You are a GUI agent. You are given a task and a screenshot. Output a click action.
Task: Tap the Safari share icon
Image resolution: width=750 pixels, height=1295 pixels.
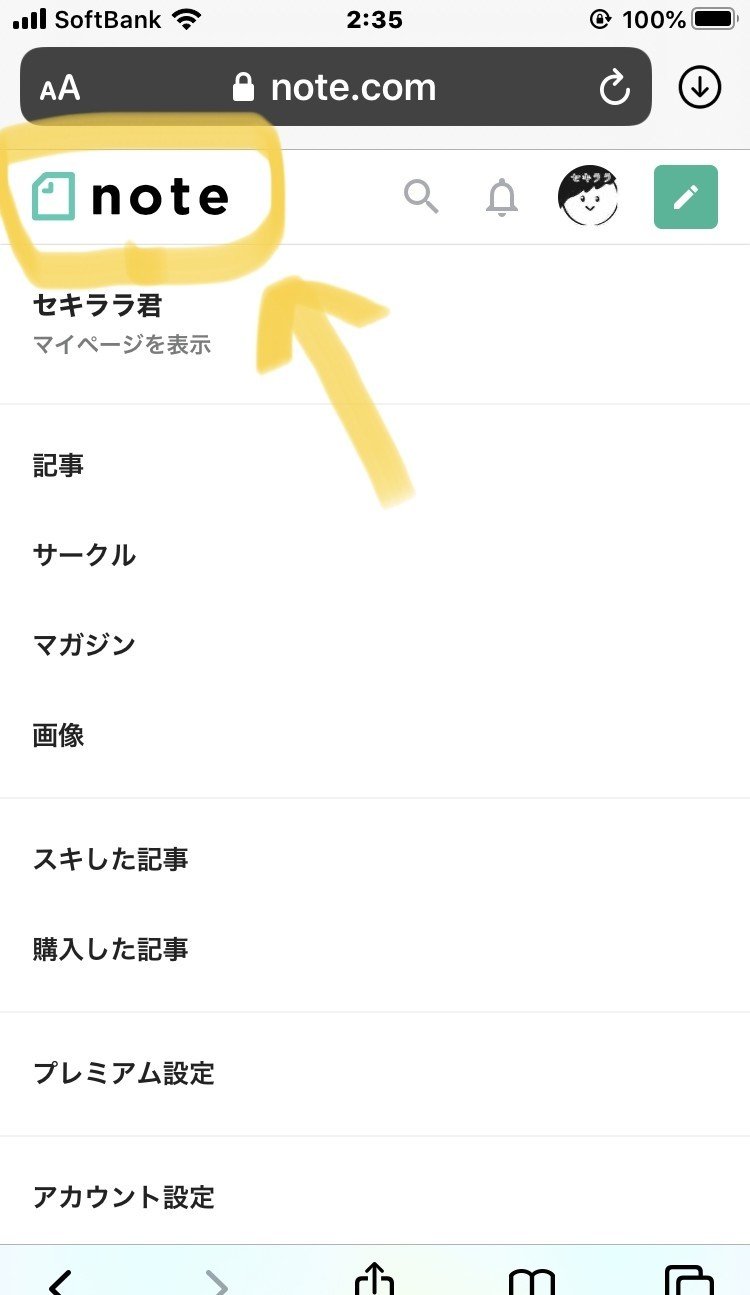[374, 1281]
